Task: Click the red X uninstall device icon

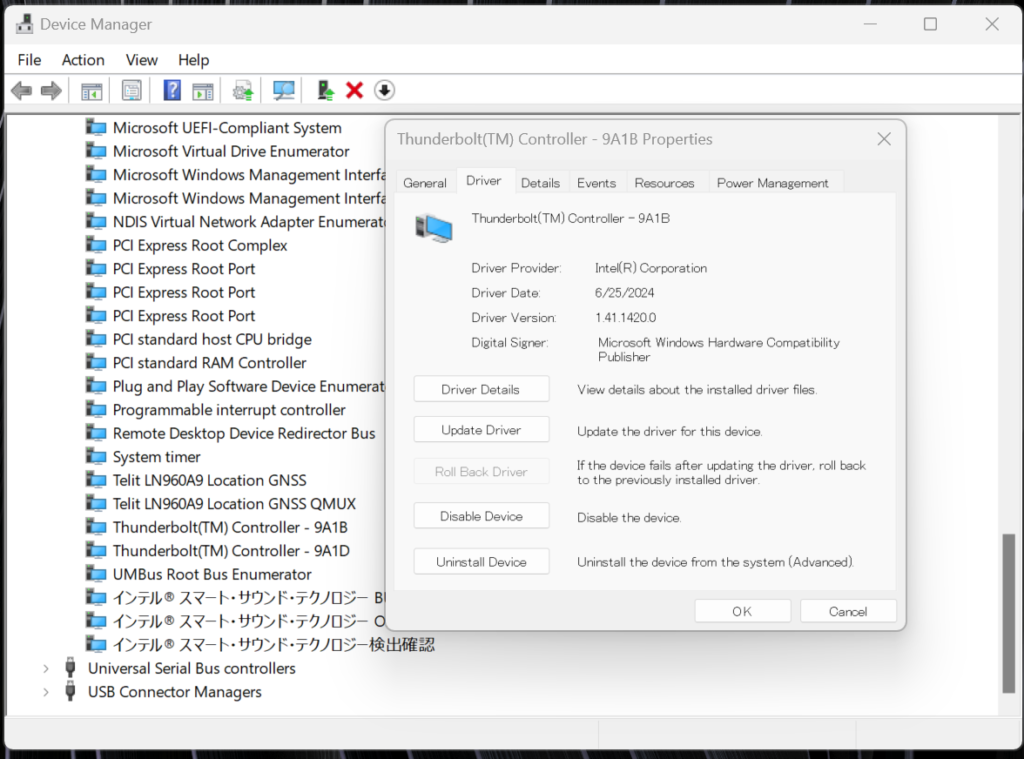Action: 354,91
